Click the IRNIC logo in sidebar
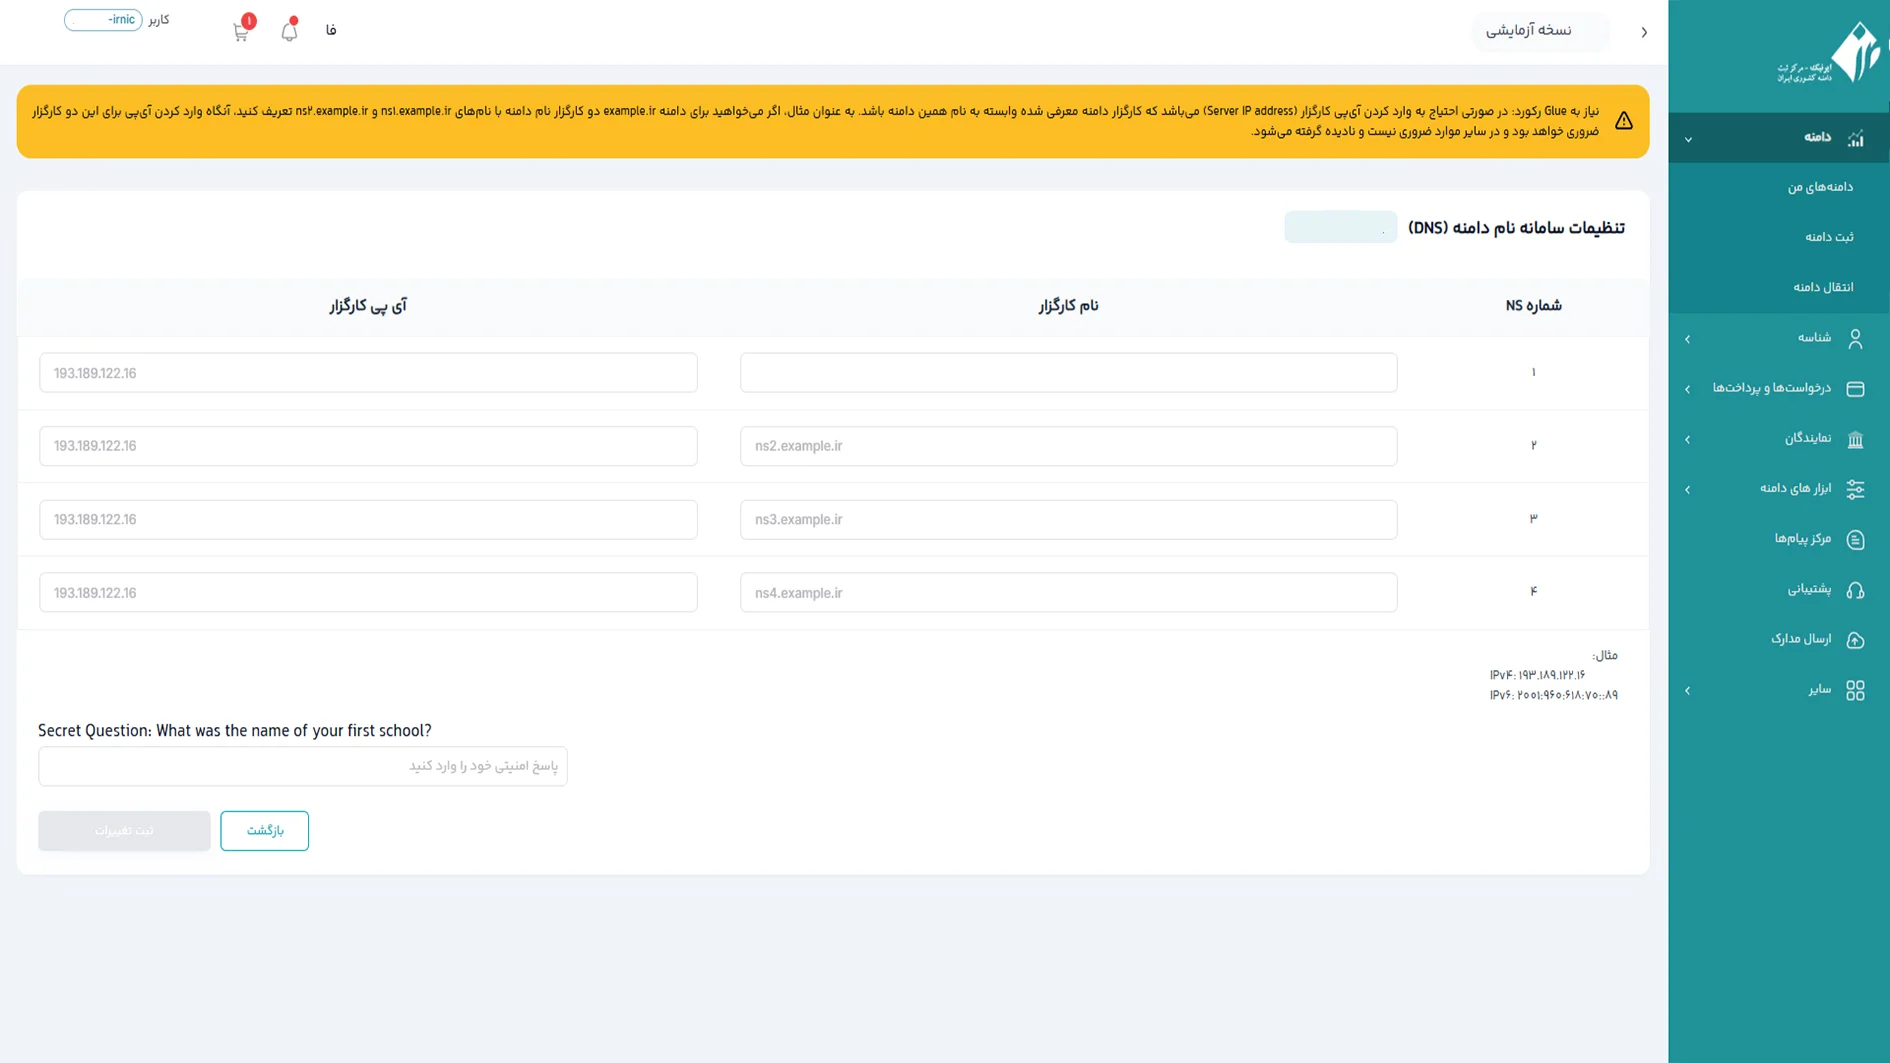 [x=1829, y=54]
